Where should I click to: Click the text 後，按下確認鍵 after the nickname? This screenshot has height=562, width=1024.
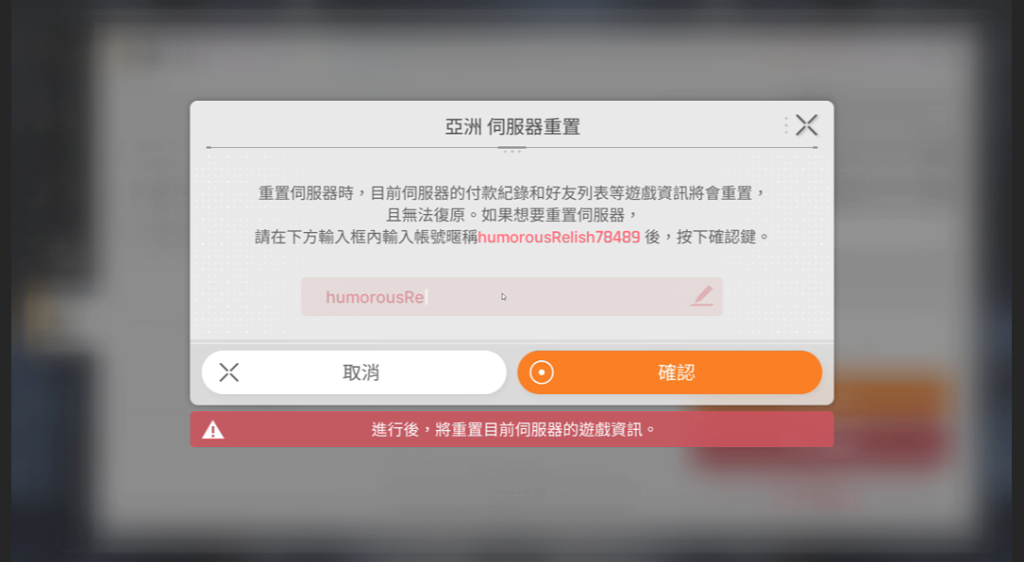click(707, 237)
